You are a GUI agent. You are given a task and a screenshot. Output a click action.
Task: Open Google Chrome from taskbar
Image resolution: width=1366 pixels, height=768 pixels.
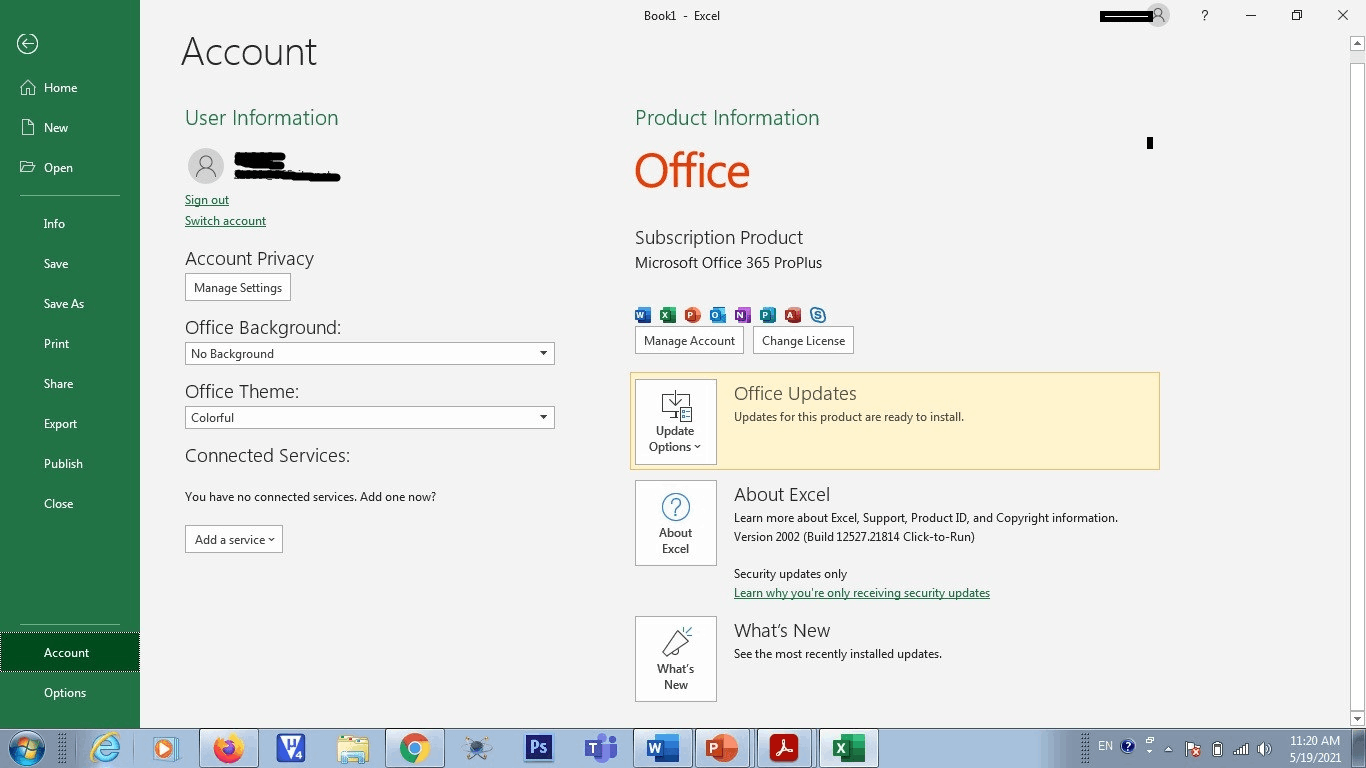[414, 748]
